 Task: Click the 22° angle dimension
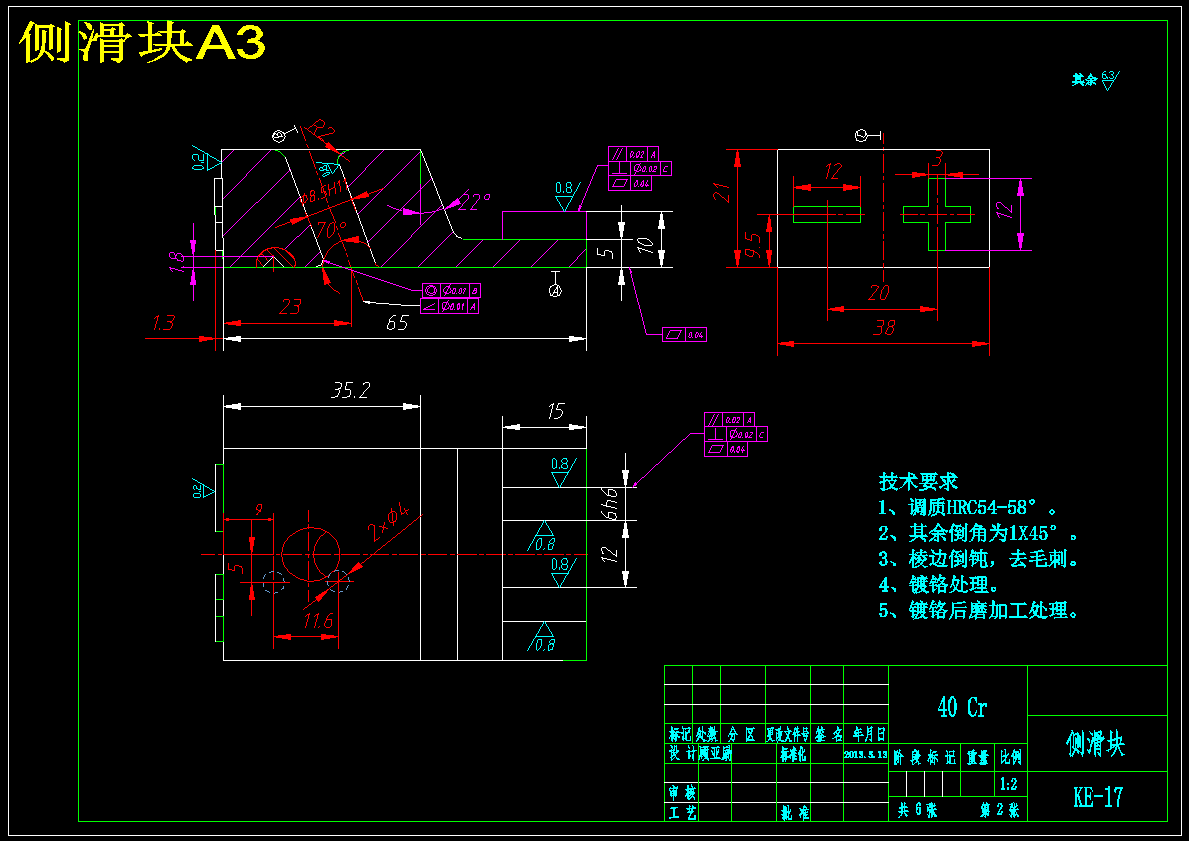click(x=473, y=202)
